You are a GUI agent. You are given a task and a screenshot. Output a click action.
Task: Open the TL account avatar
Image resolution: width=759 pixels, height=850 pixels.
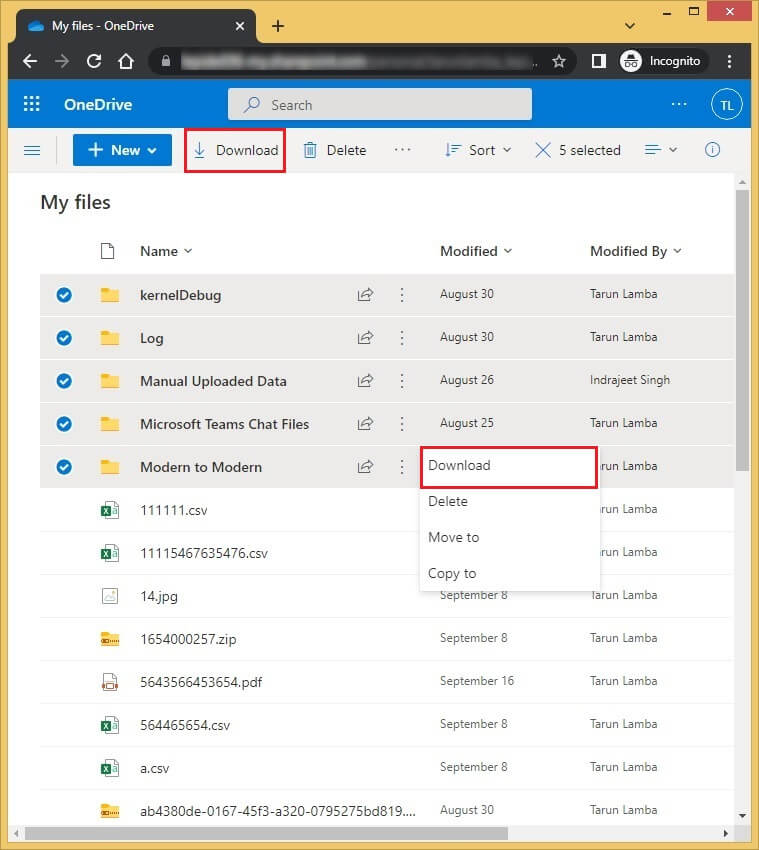(x=726, y=105)
